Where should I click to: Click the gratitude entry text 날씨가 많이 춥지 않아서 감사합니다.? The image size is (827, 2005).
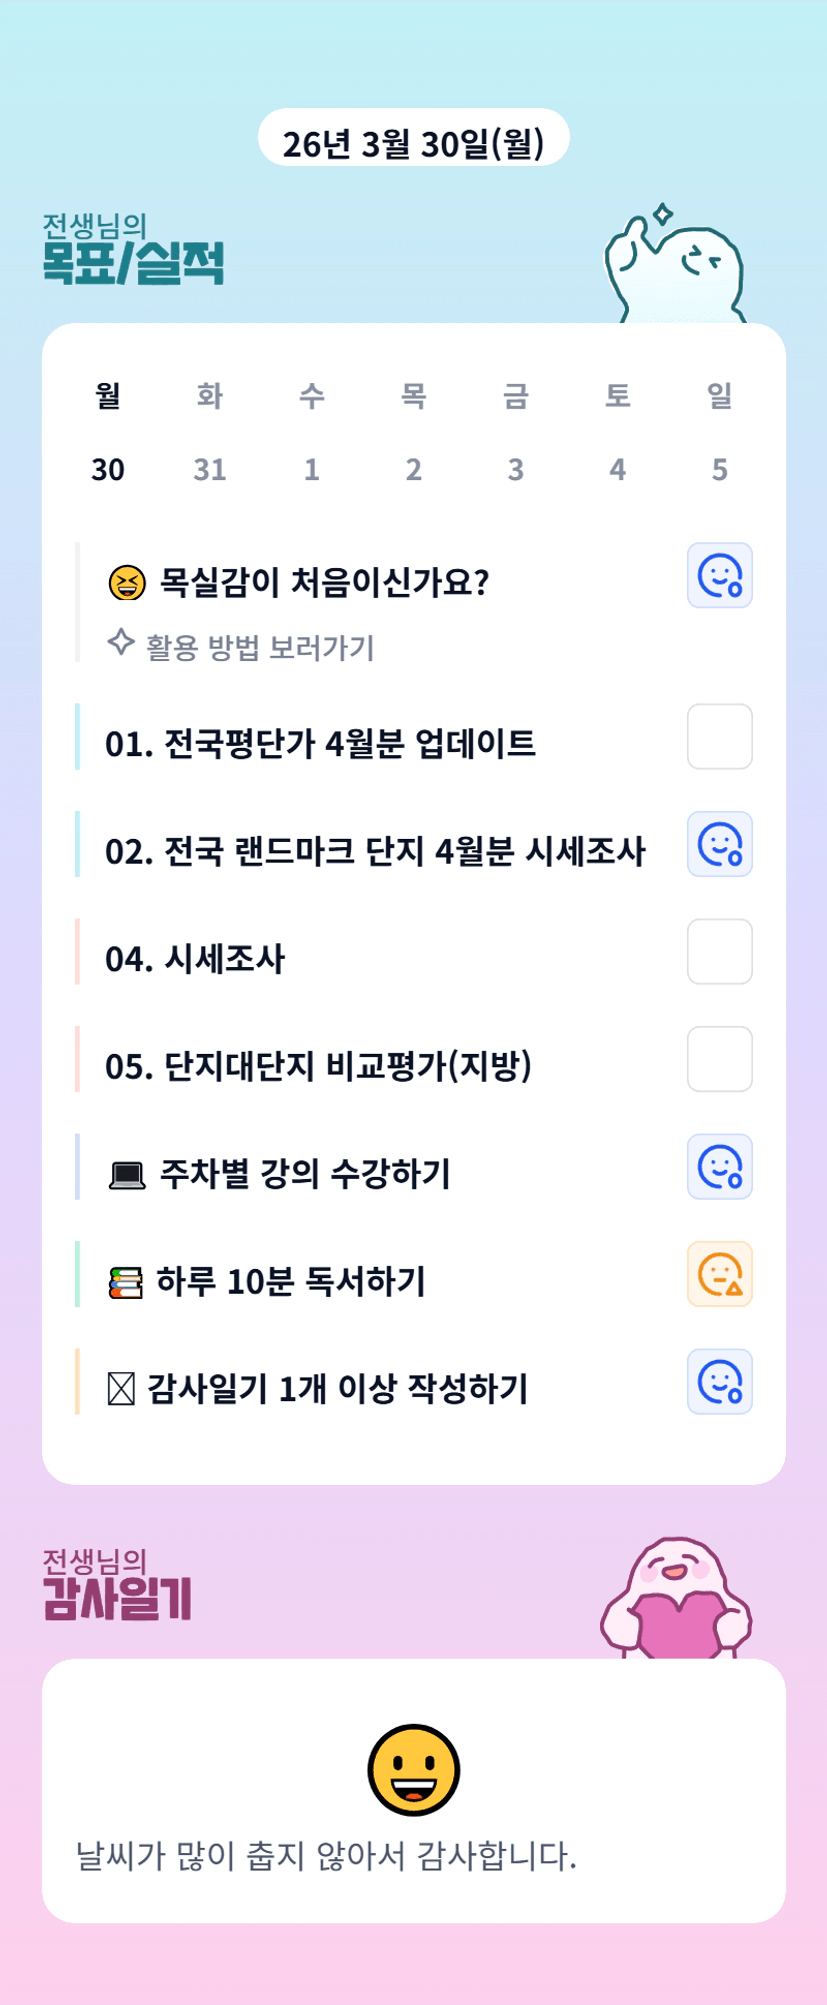(x=327, y=1857)
